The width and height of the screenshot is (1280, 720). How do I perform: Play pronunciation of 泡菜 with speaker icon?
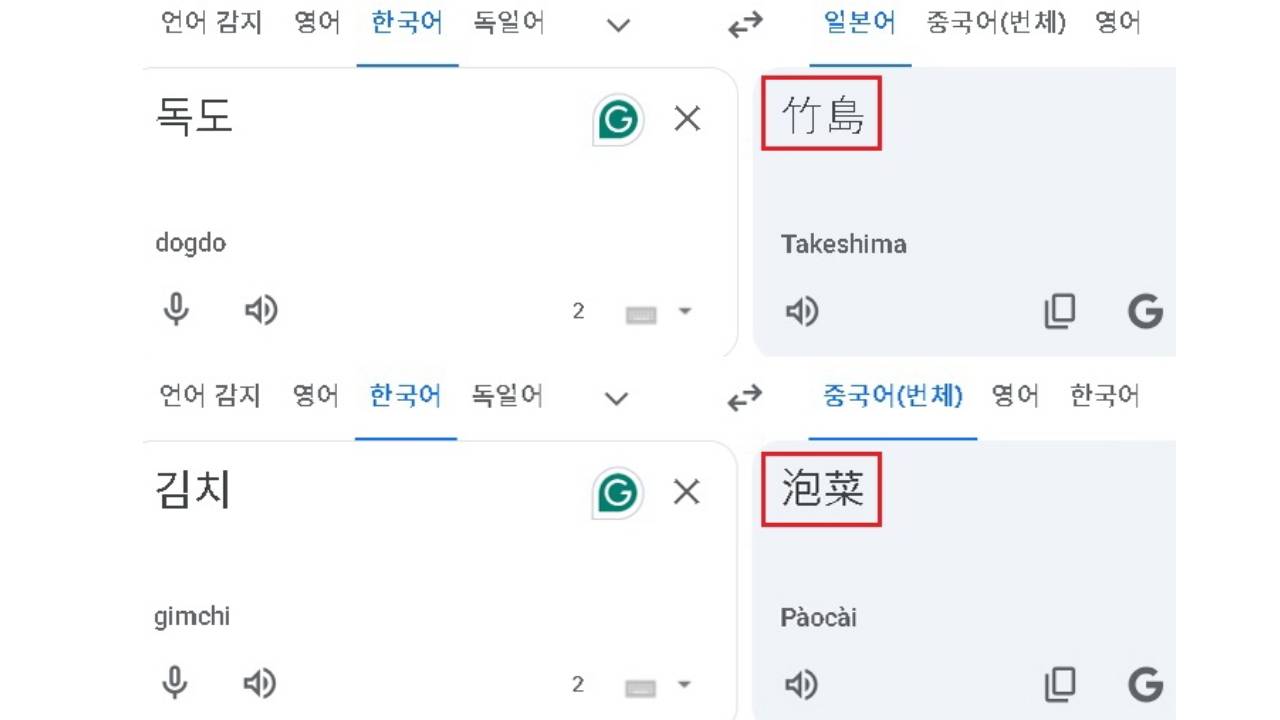[801, 685]
